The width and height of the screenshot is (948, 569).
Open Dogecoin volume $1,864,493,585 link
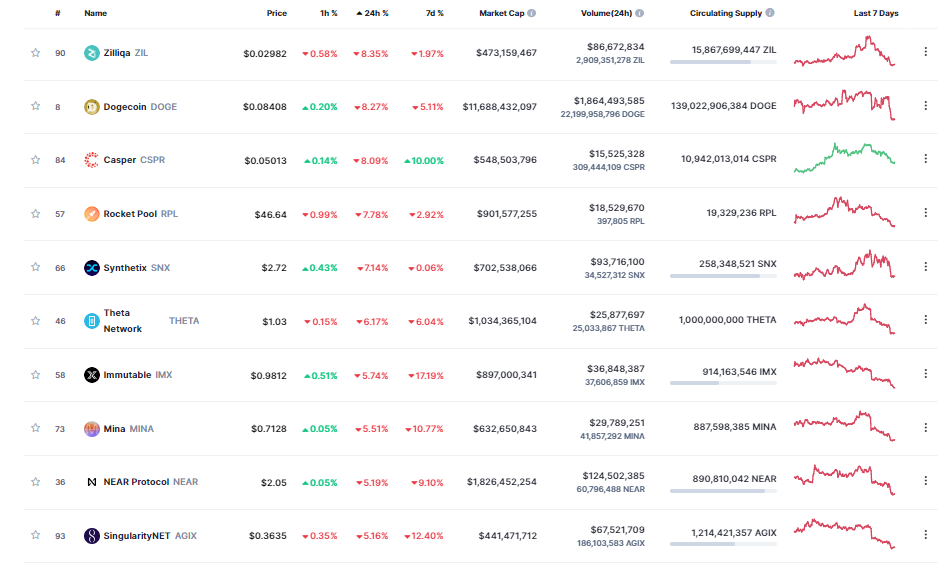609,100
